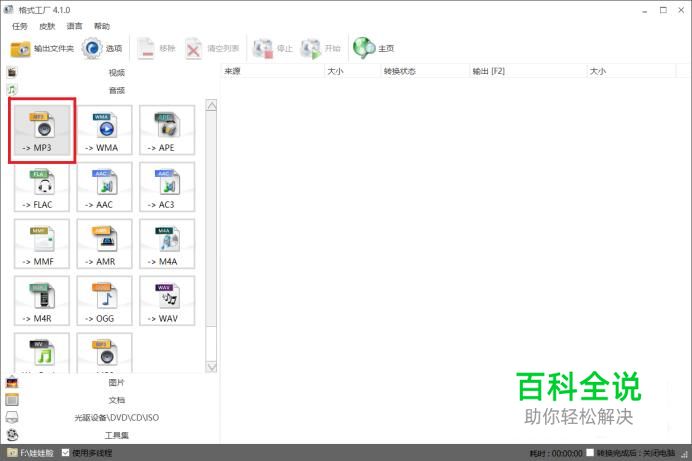692x461 pixels.
Task: Click the down arrow of format list scrollbar
Action: click(211, 367)
